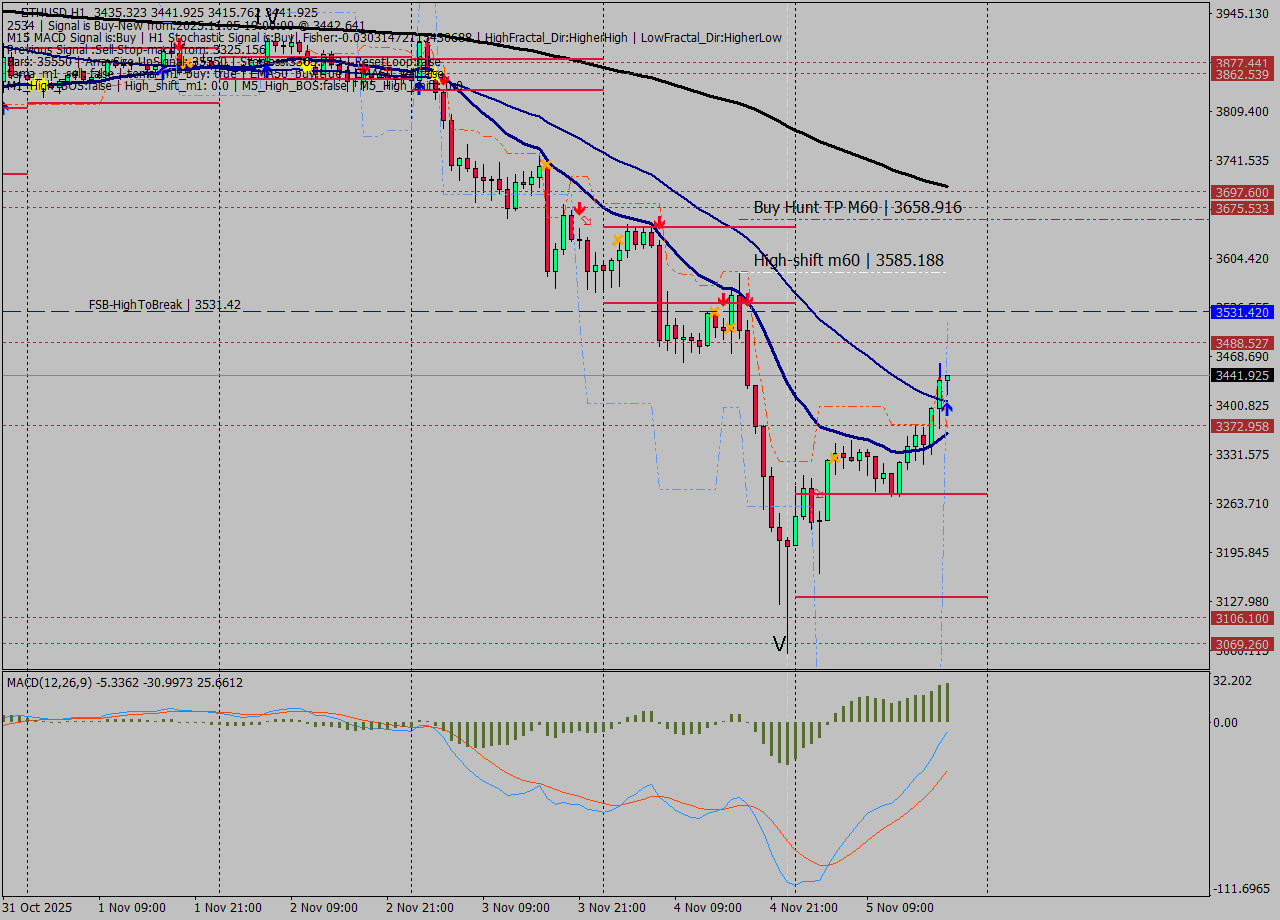Image resolution: width=1280 pixels, height=920 pixels.
Task: Click the red sell arrow above 3 Nov 21:00
Action: [x=579, y=209]
